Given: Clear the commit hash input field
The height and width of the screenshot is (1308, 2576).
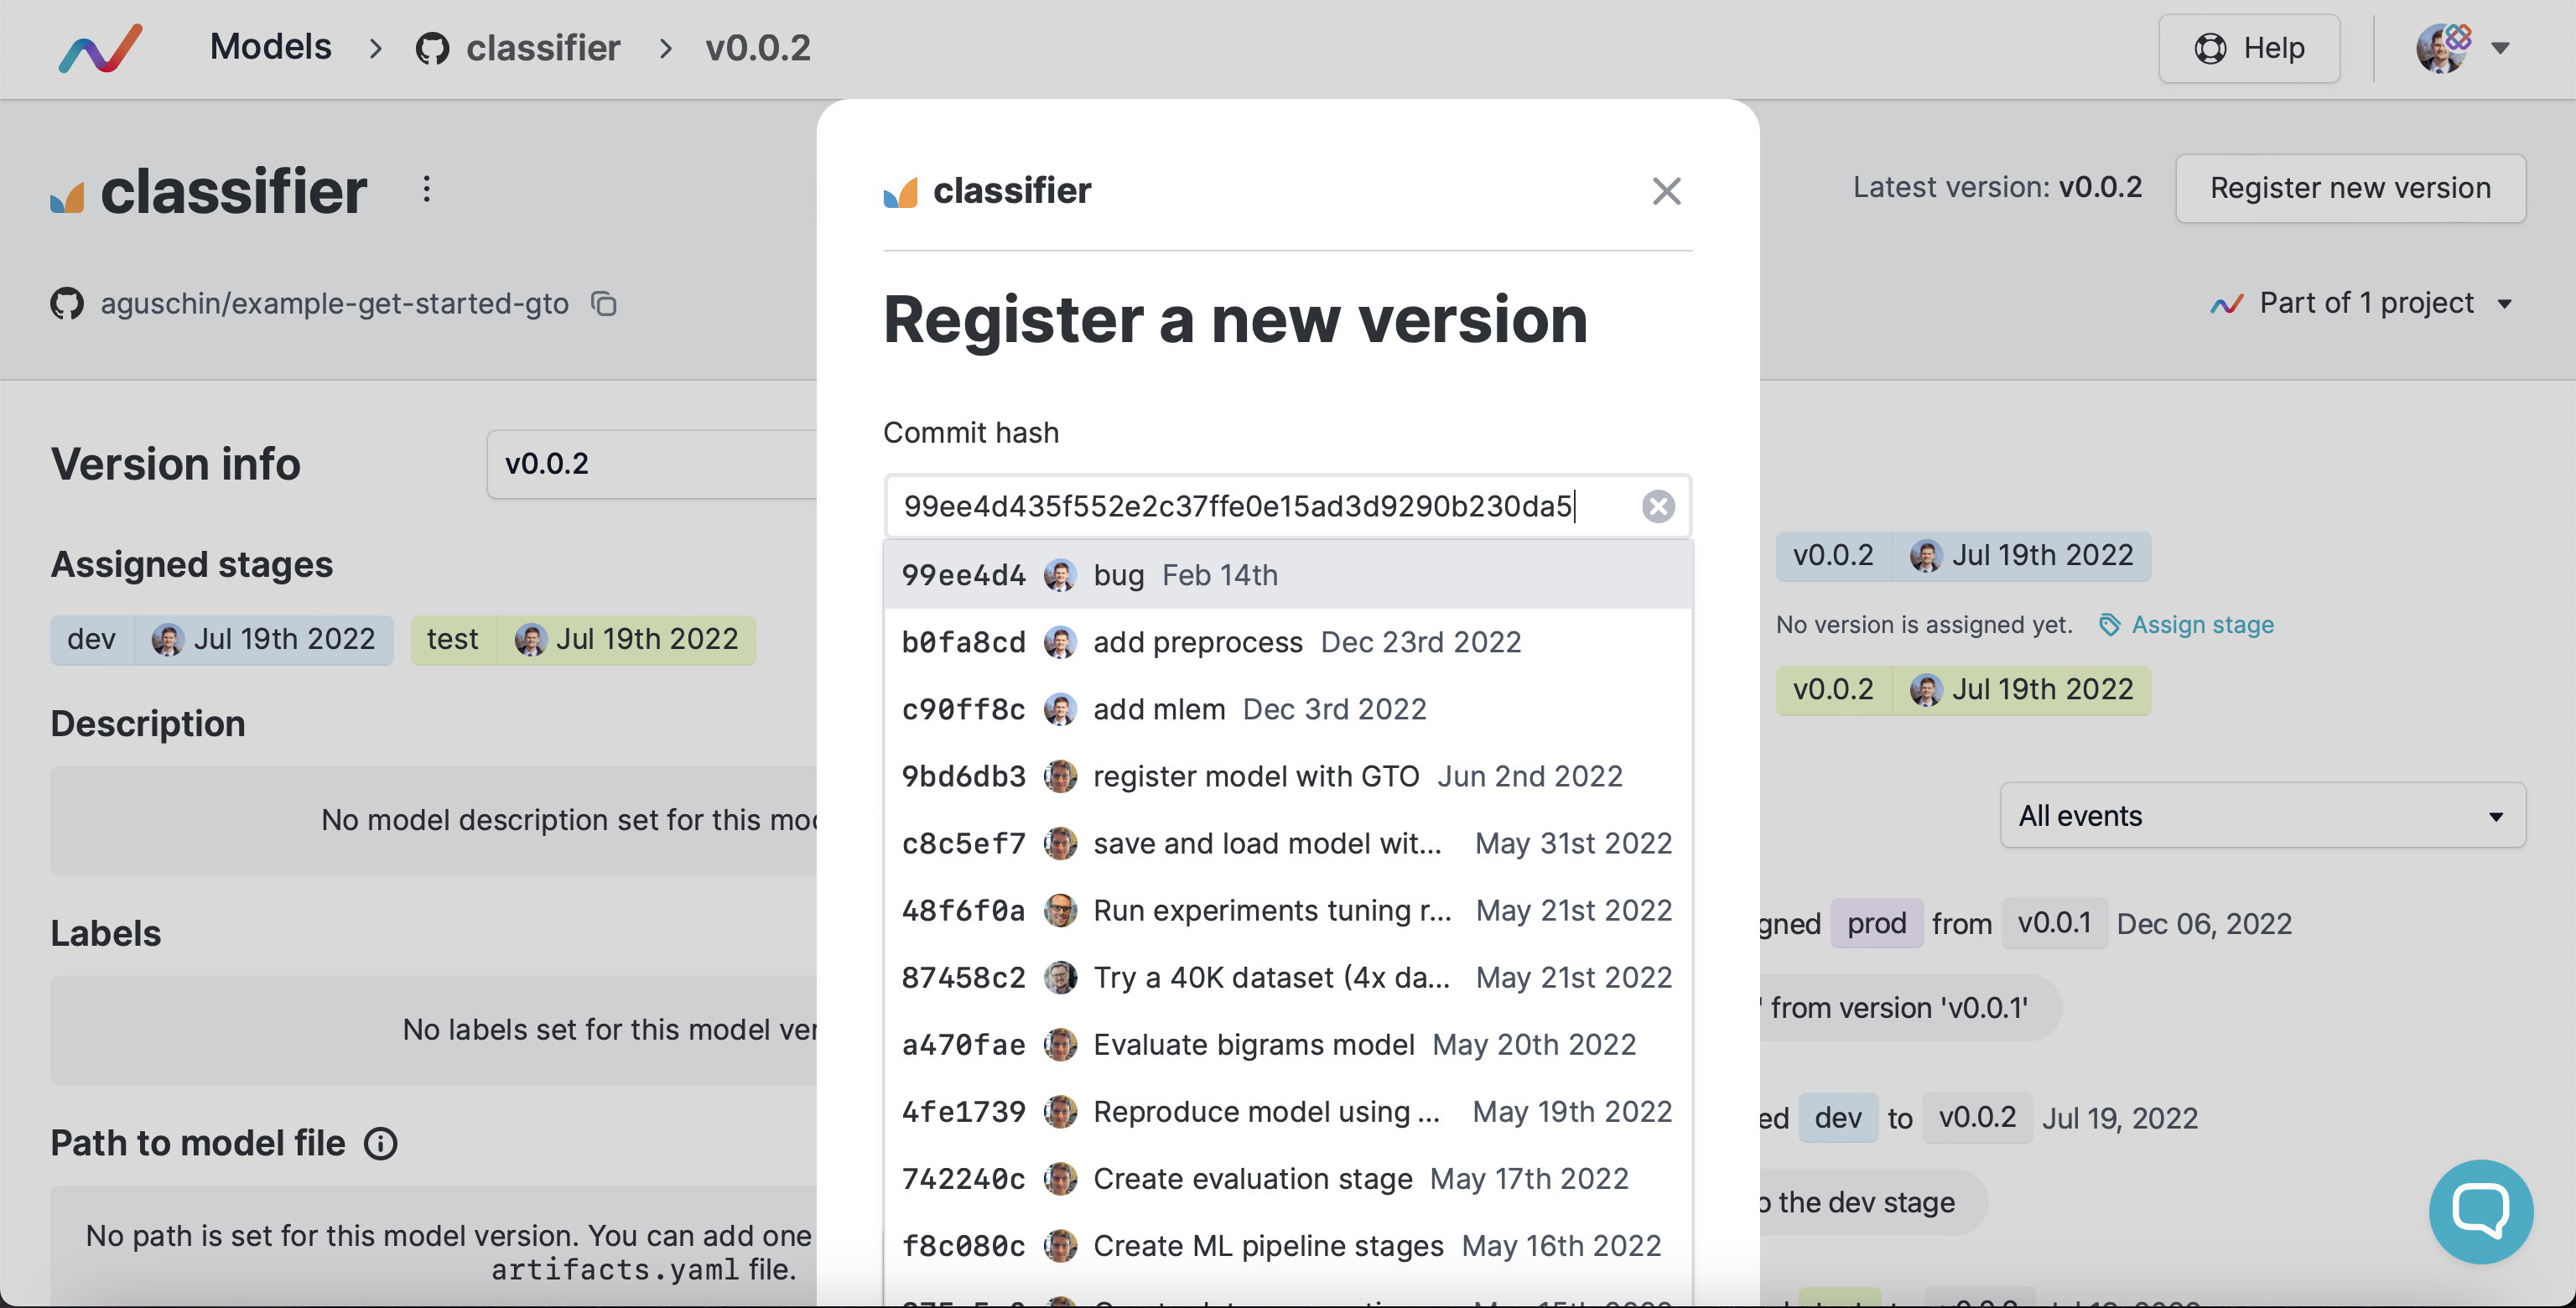Looking at the screenshot, I should (1657, 507).
